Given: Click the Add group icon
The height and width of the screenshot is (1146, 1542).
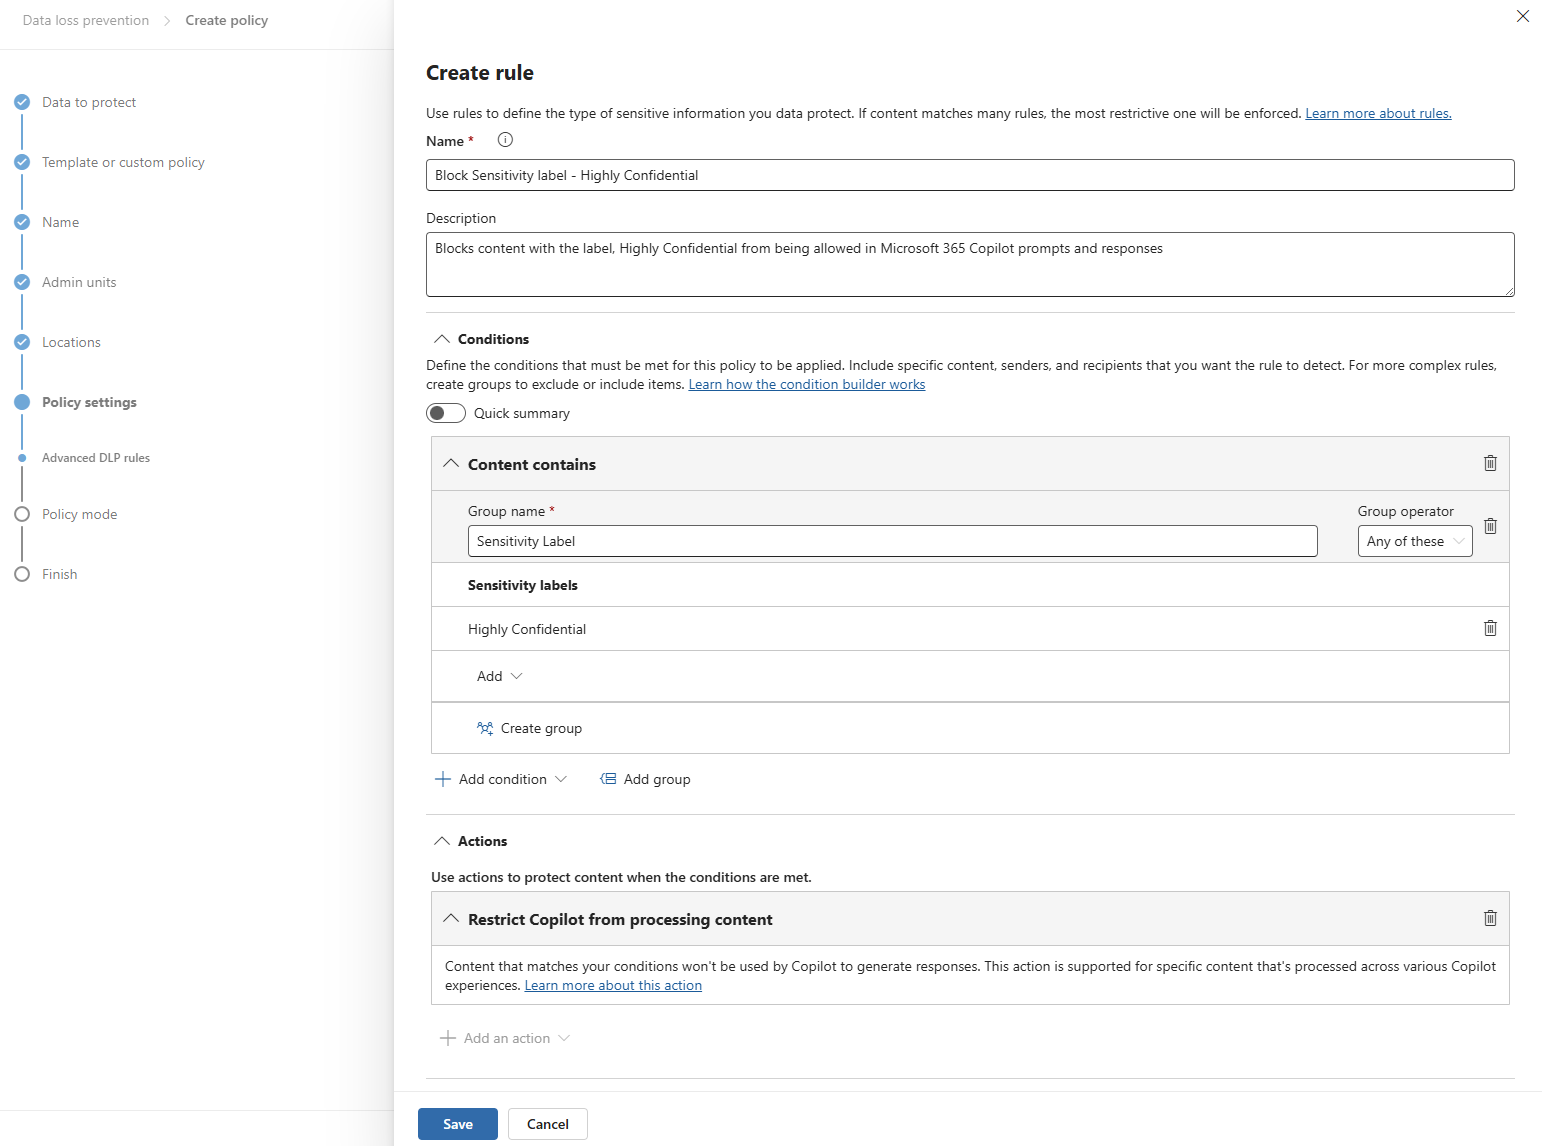Looking at the screenshot, I should pyautogui.click(x=608, y=779).
